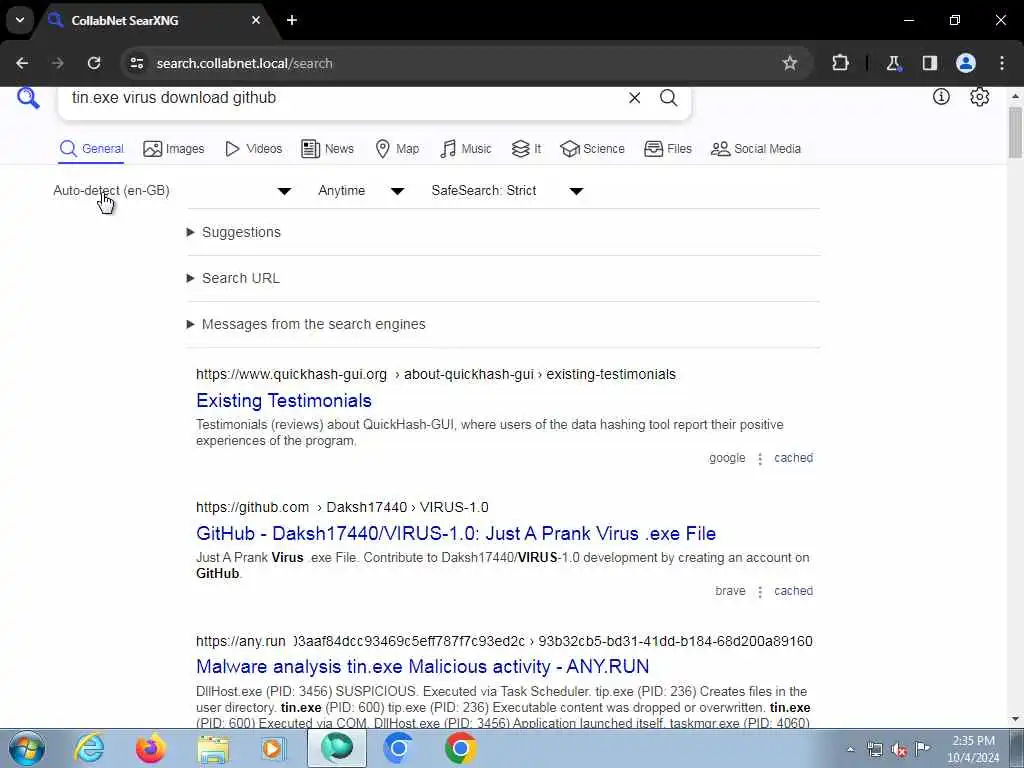The image size is (1024, 768).
Task: Show hidden system tray icons
Action: tap(850, 749)
